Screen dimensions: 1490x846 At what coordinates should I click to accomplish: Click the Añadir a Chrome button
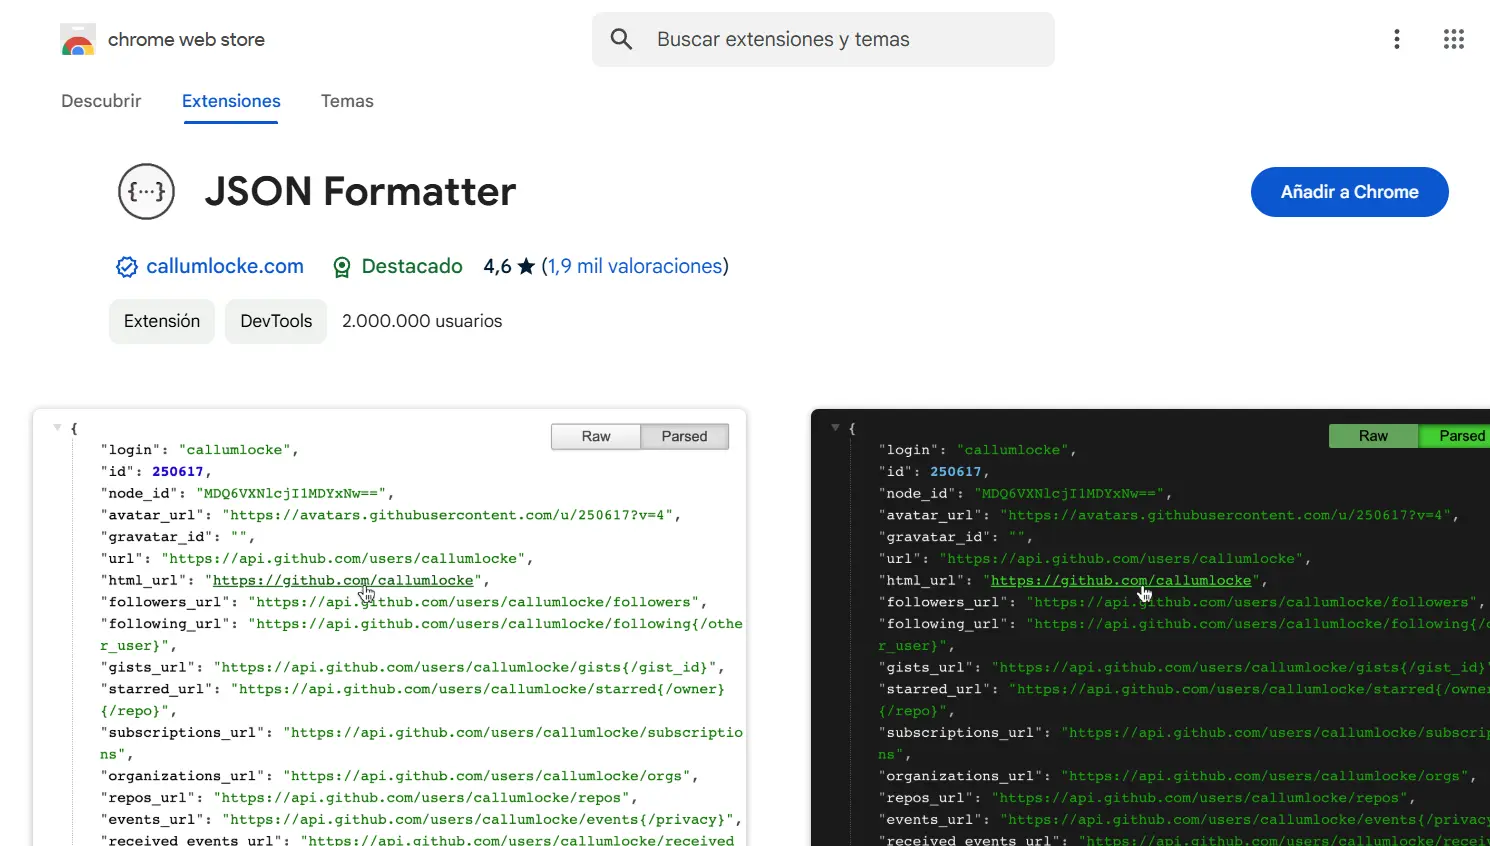[1349, 192]
